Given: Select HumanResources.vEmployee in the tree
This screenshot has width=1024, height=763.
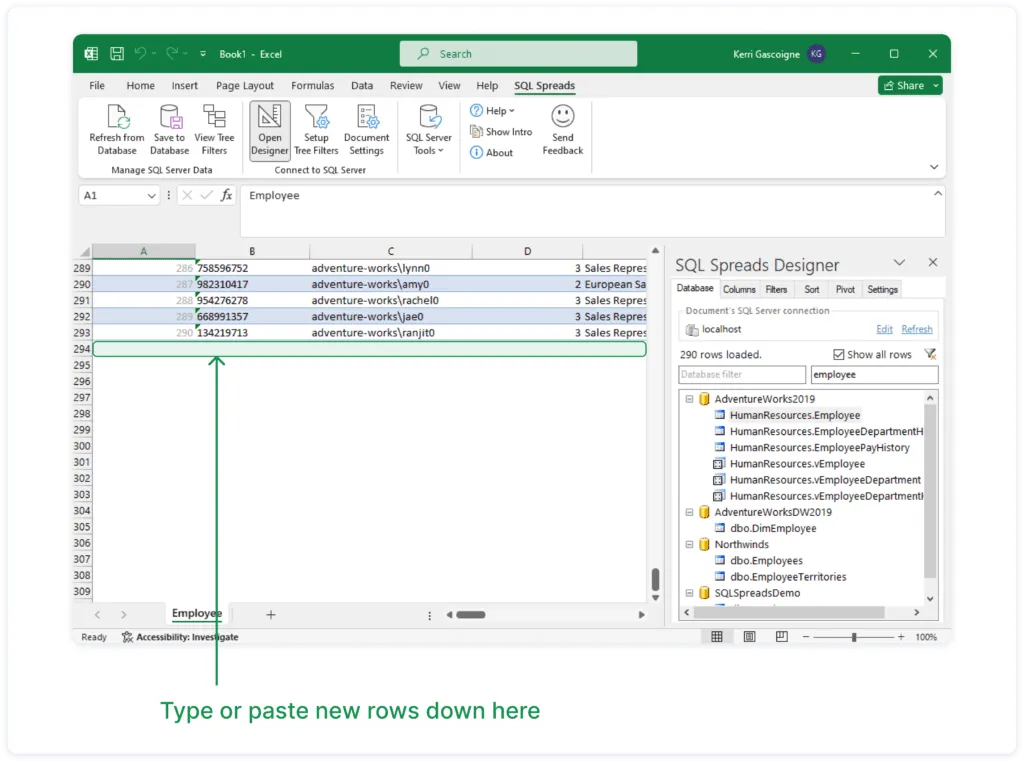Looking at the screenshot, I should pyautogui.click(x=796, y=464).
